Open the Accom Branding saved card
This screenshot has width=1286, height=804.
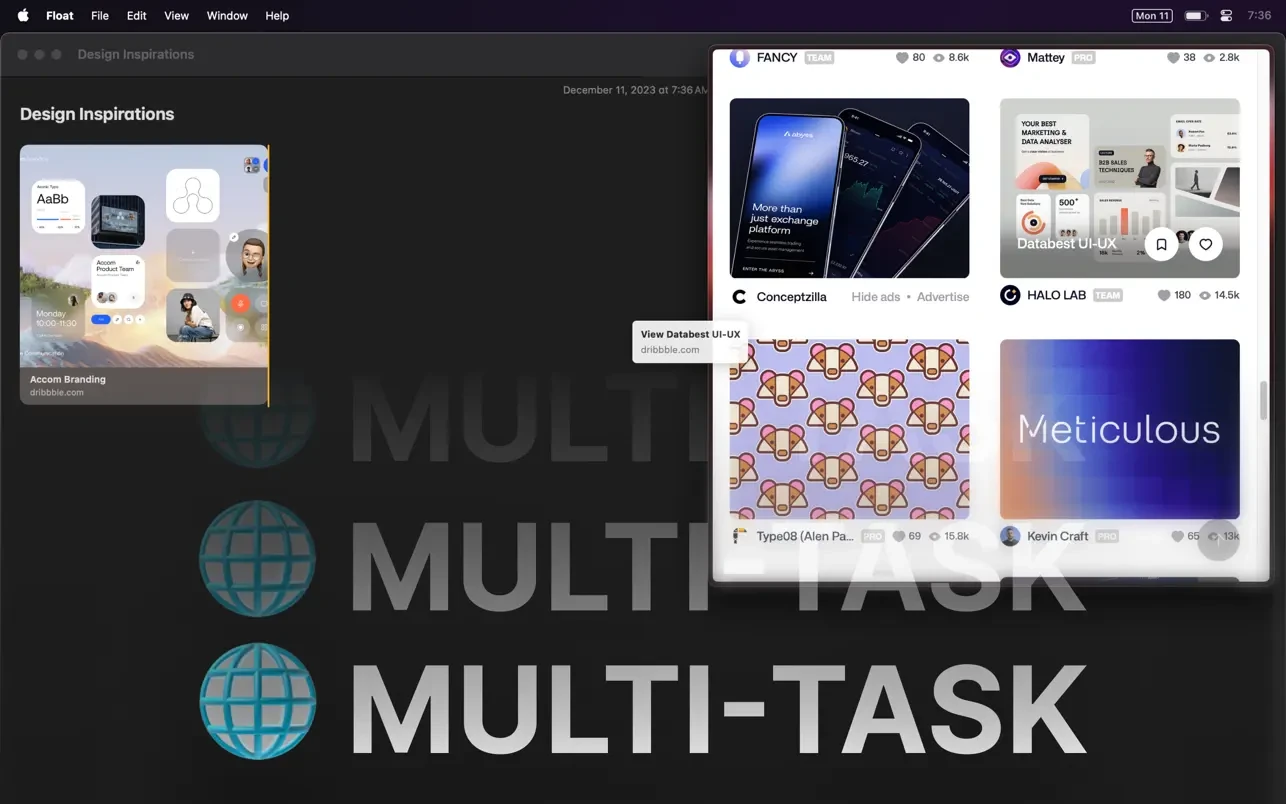click(x=144, y=274)
